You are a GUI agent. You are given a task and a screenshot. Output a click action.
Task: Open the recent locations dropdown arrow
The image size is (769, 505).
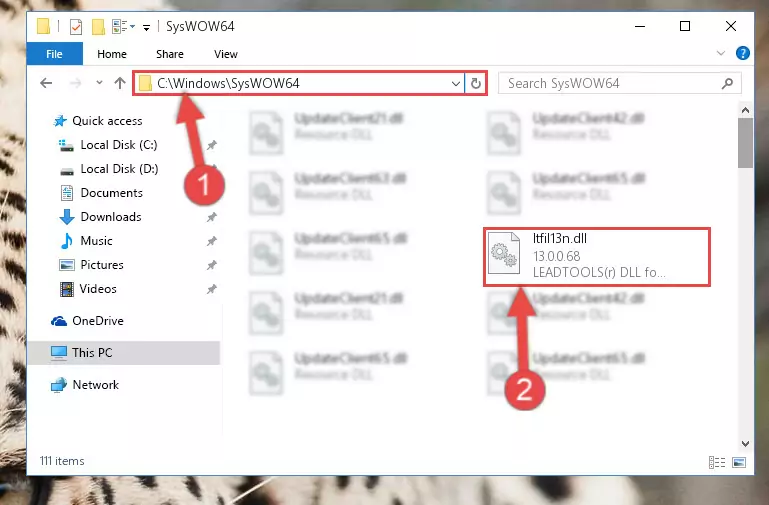[100, 82]
